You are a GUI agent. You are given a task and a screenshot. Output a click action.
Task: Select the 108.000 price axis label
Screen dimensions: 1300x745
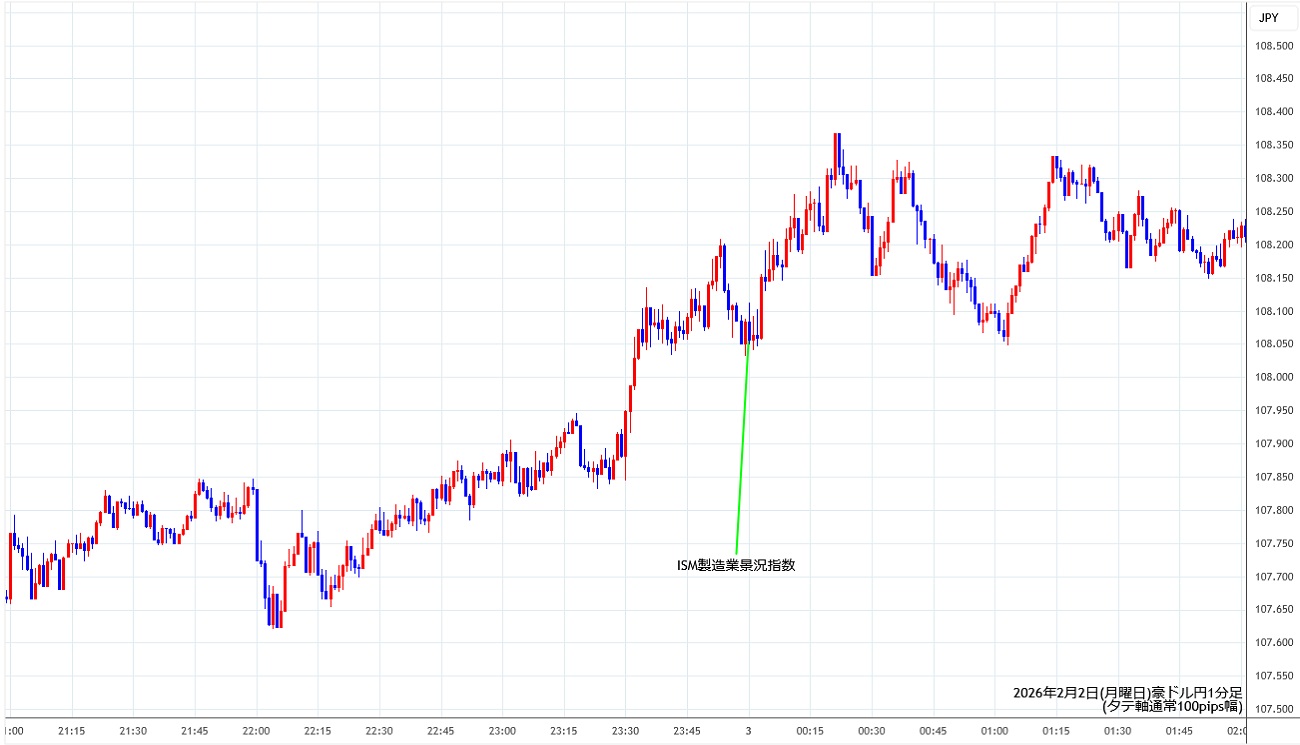1274,377
